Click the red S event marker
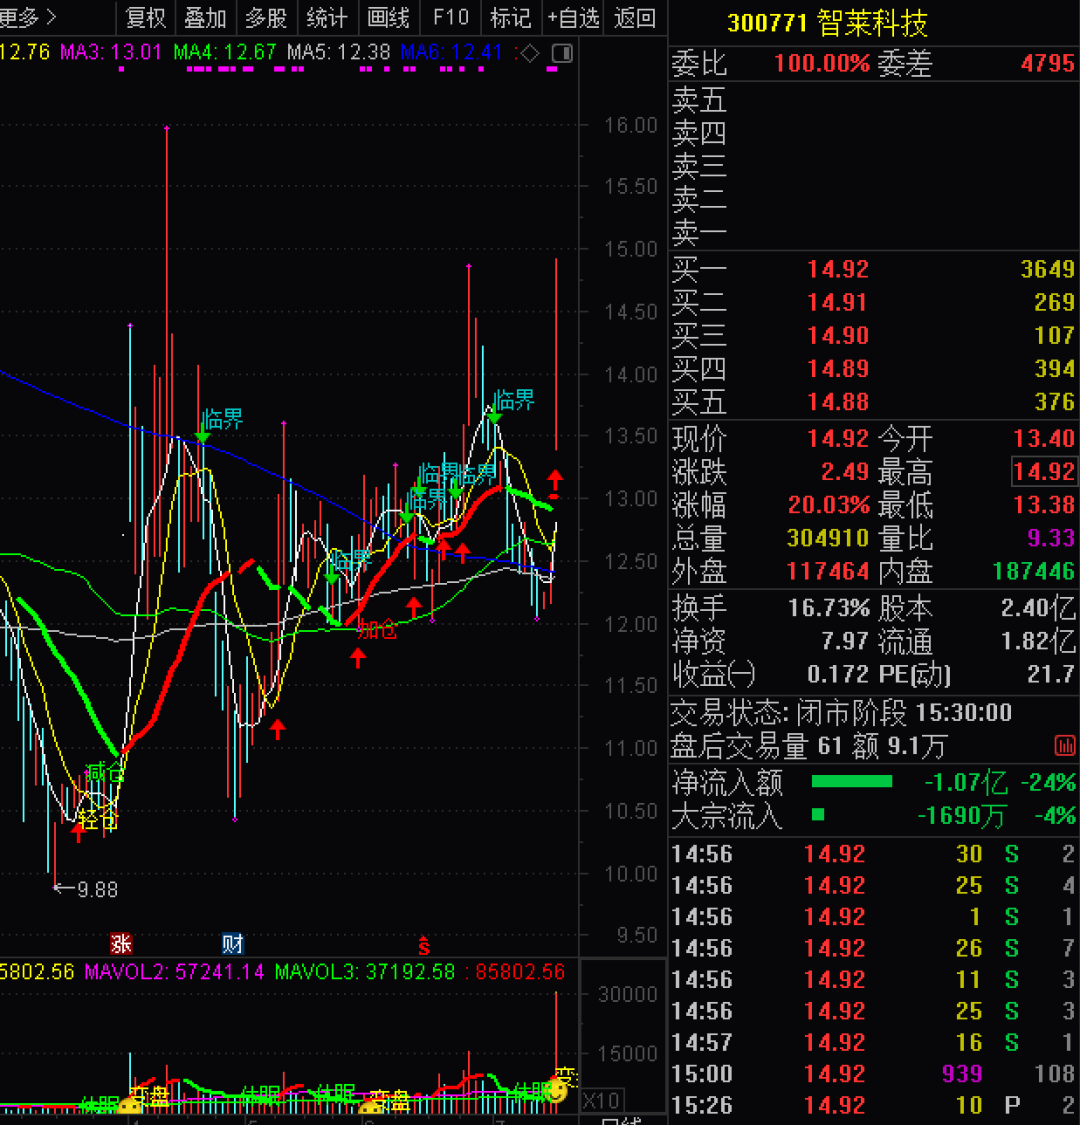Screen dimensions: 1080x1125 (424, 946)
